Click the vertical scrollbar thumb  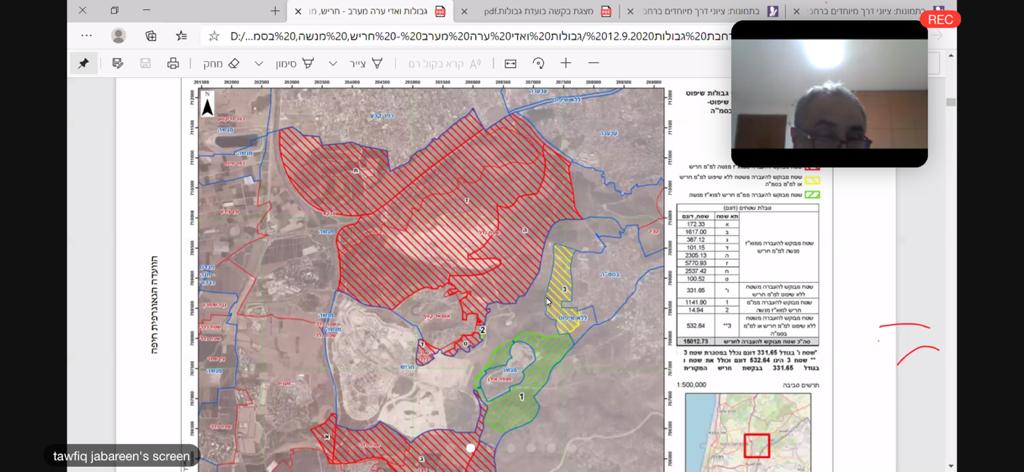coord(952,102)
